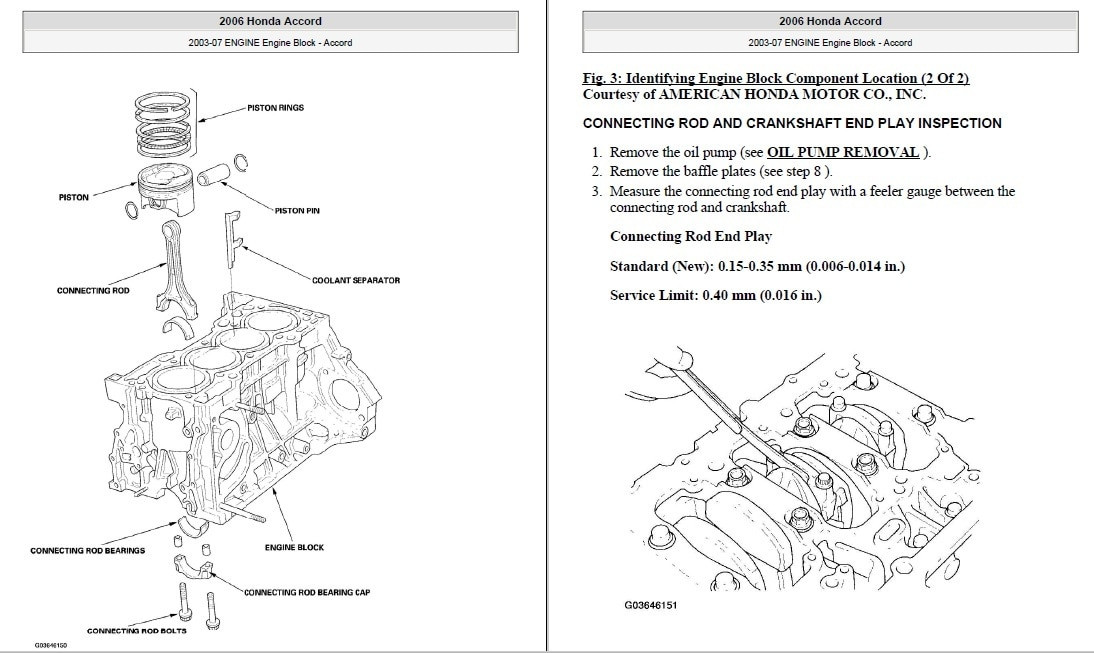Click the PISTON RINGS label in diagram

point(275,107)
